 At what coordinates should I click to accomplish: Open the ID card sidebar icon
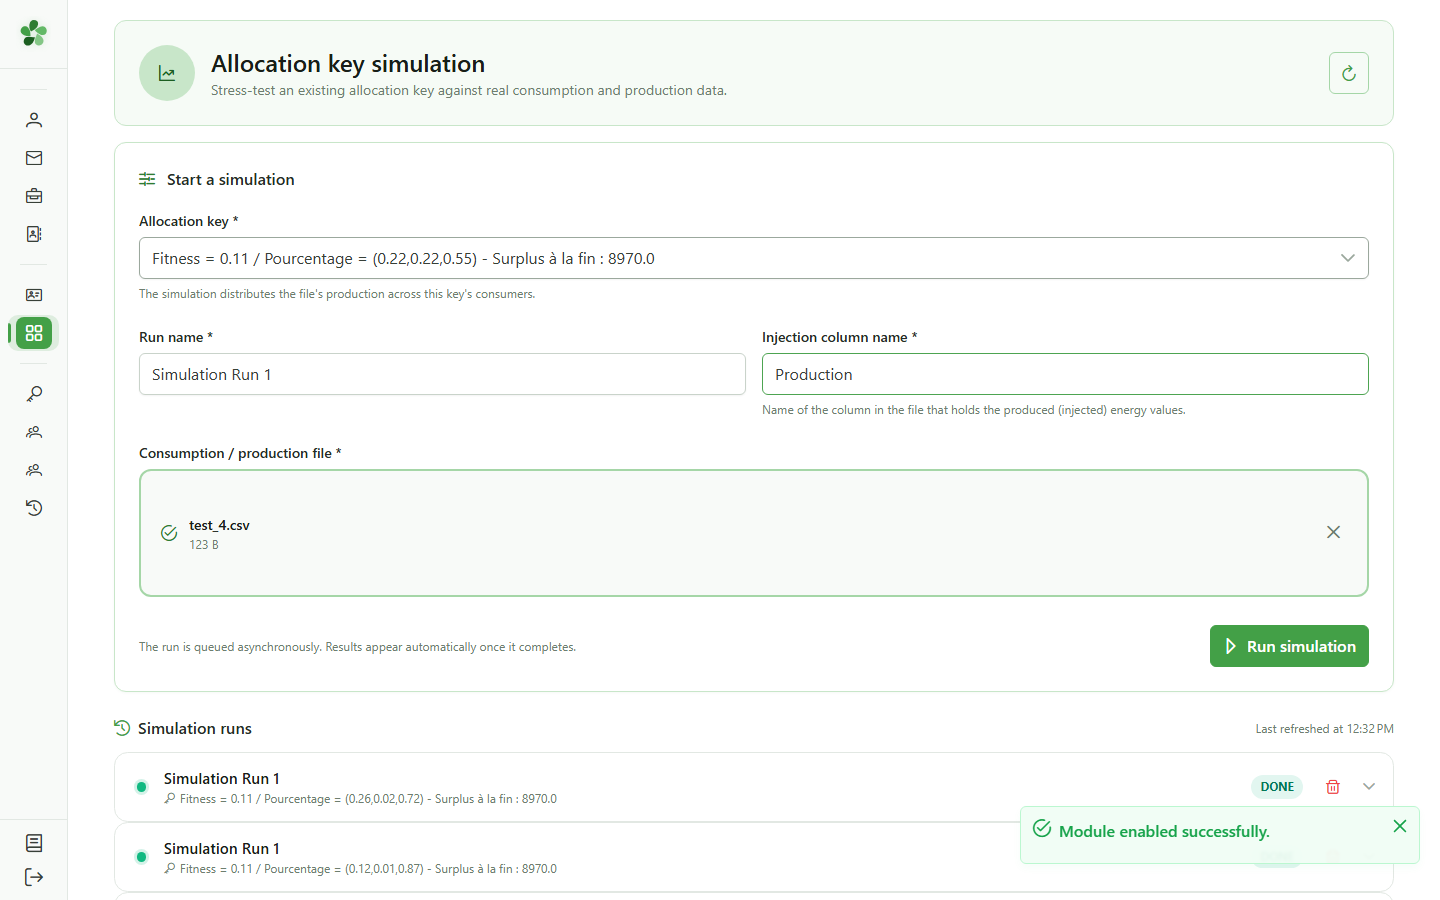[34, 295]
